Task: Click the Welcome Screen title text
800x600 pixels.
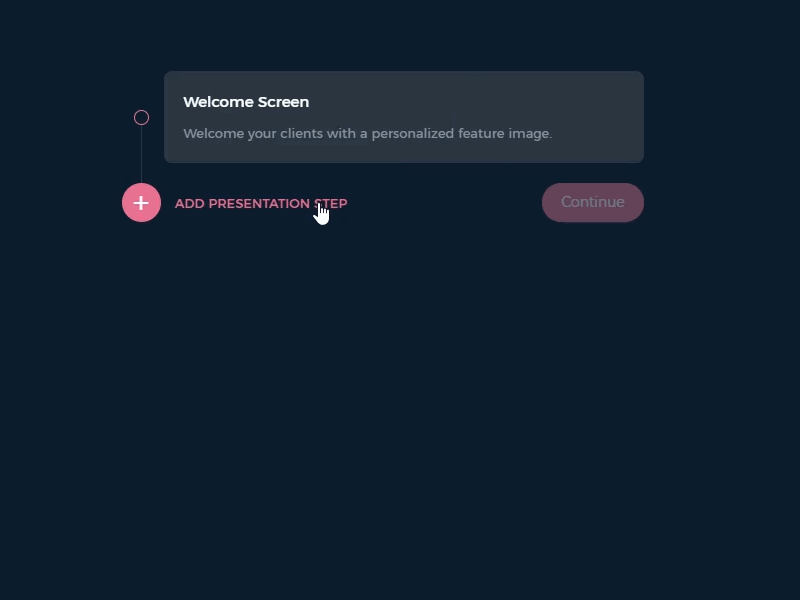Action: click(x=246, y=102)
